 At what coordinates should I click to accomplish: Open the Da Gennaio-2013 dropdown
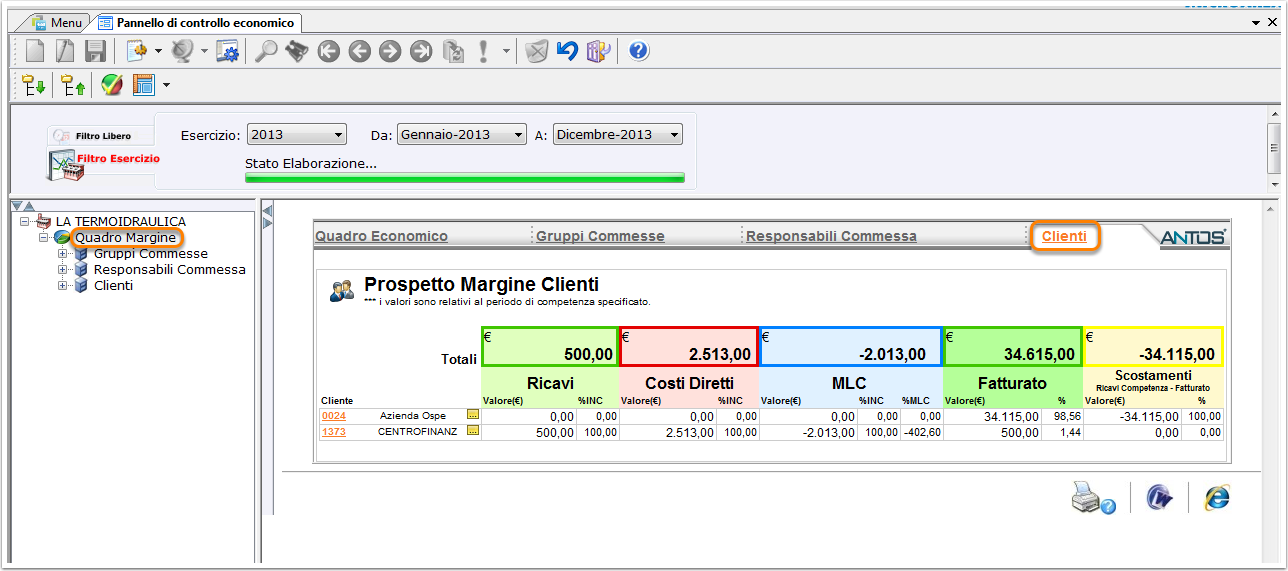coord(462,134)
